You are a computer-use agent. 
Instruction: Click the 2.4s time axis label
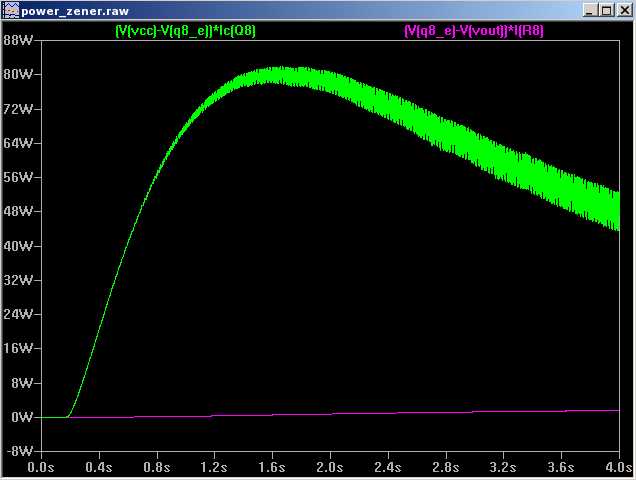[x=387, y=467]
